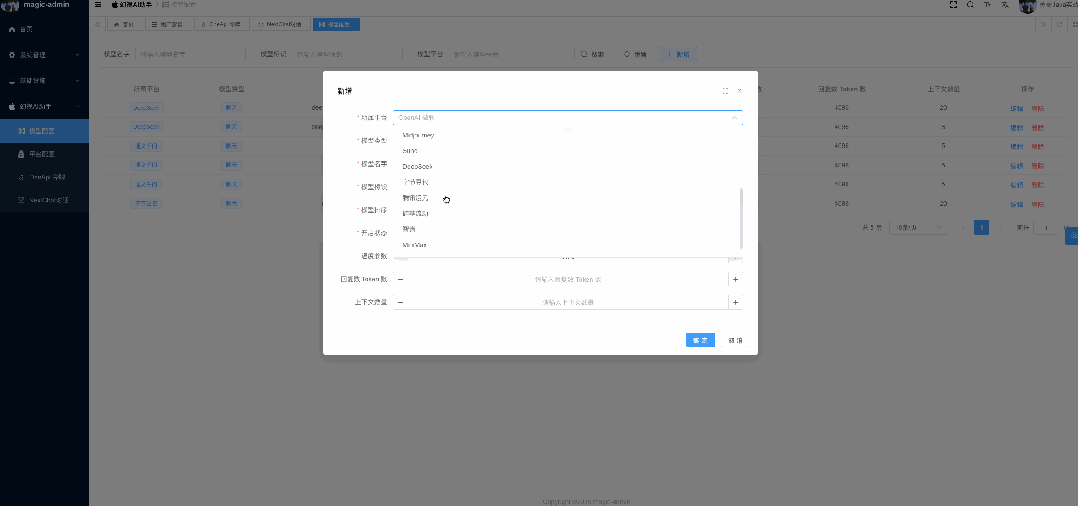
Task: Focus the 回复数 Token 数 input field
Action: (568, 279)
